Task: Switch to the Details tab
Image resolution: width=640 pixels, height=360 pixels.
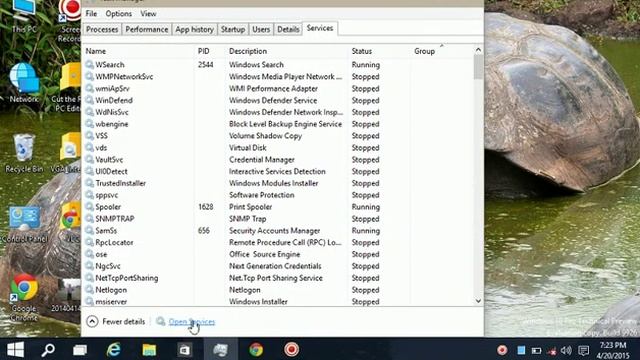Action: [x=288, y=29]
